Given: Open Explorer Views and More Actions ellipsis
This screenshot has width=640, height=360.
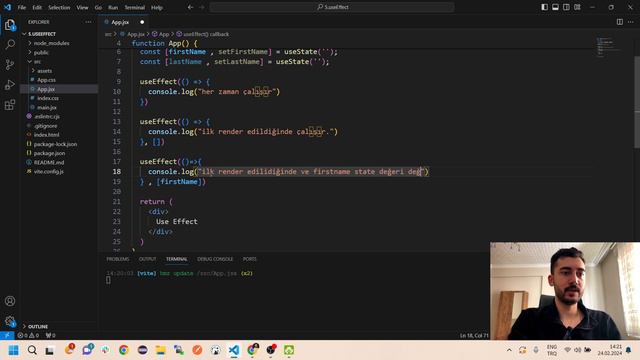Looking at the screenshot, I should tap(89, 22).
